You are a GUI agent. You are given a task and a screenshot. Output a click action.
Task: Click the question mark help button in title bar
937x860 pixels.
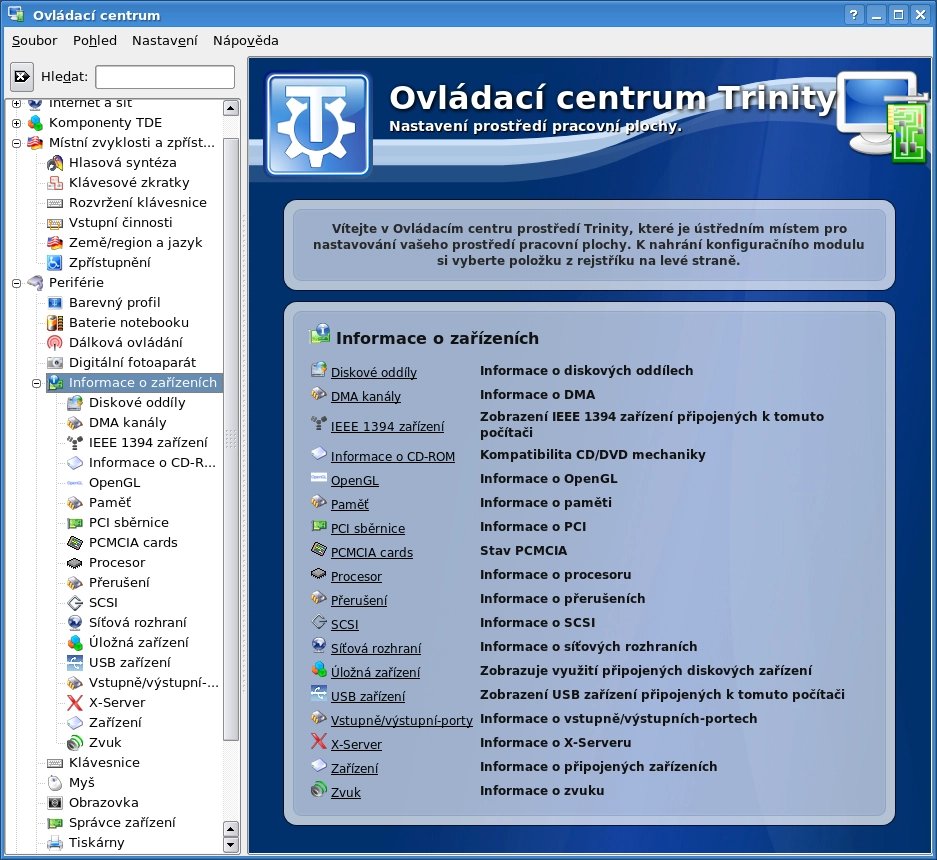click(x=854, y=15)
